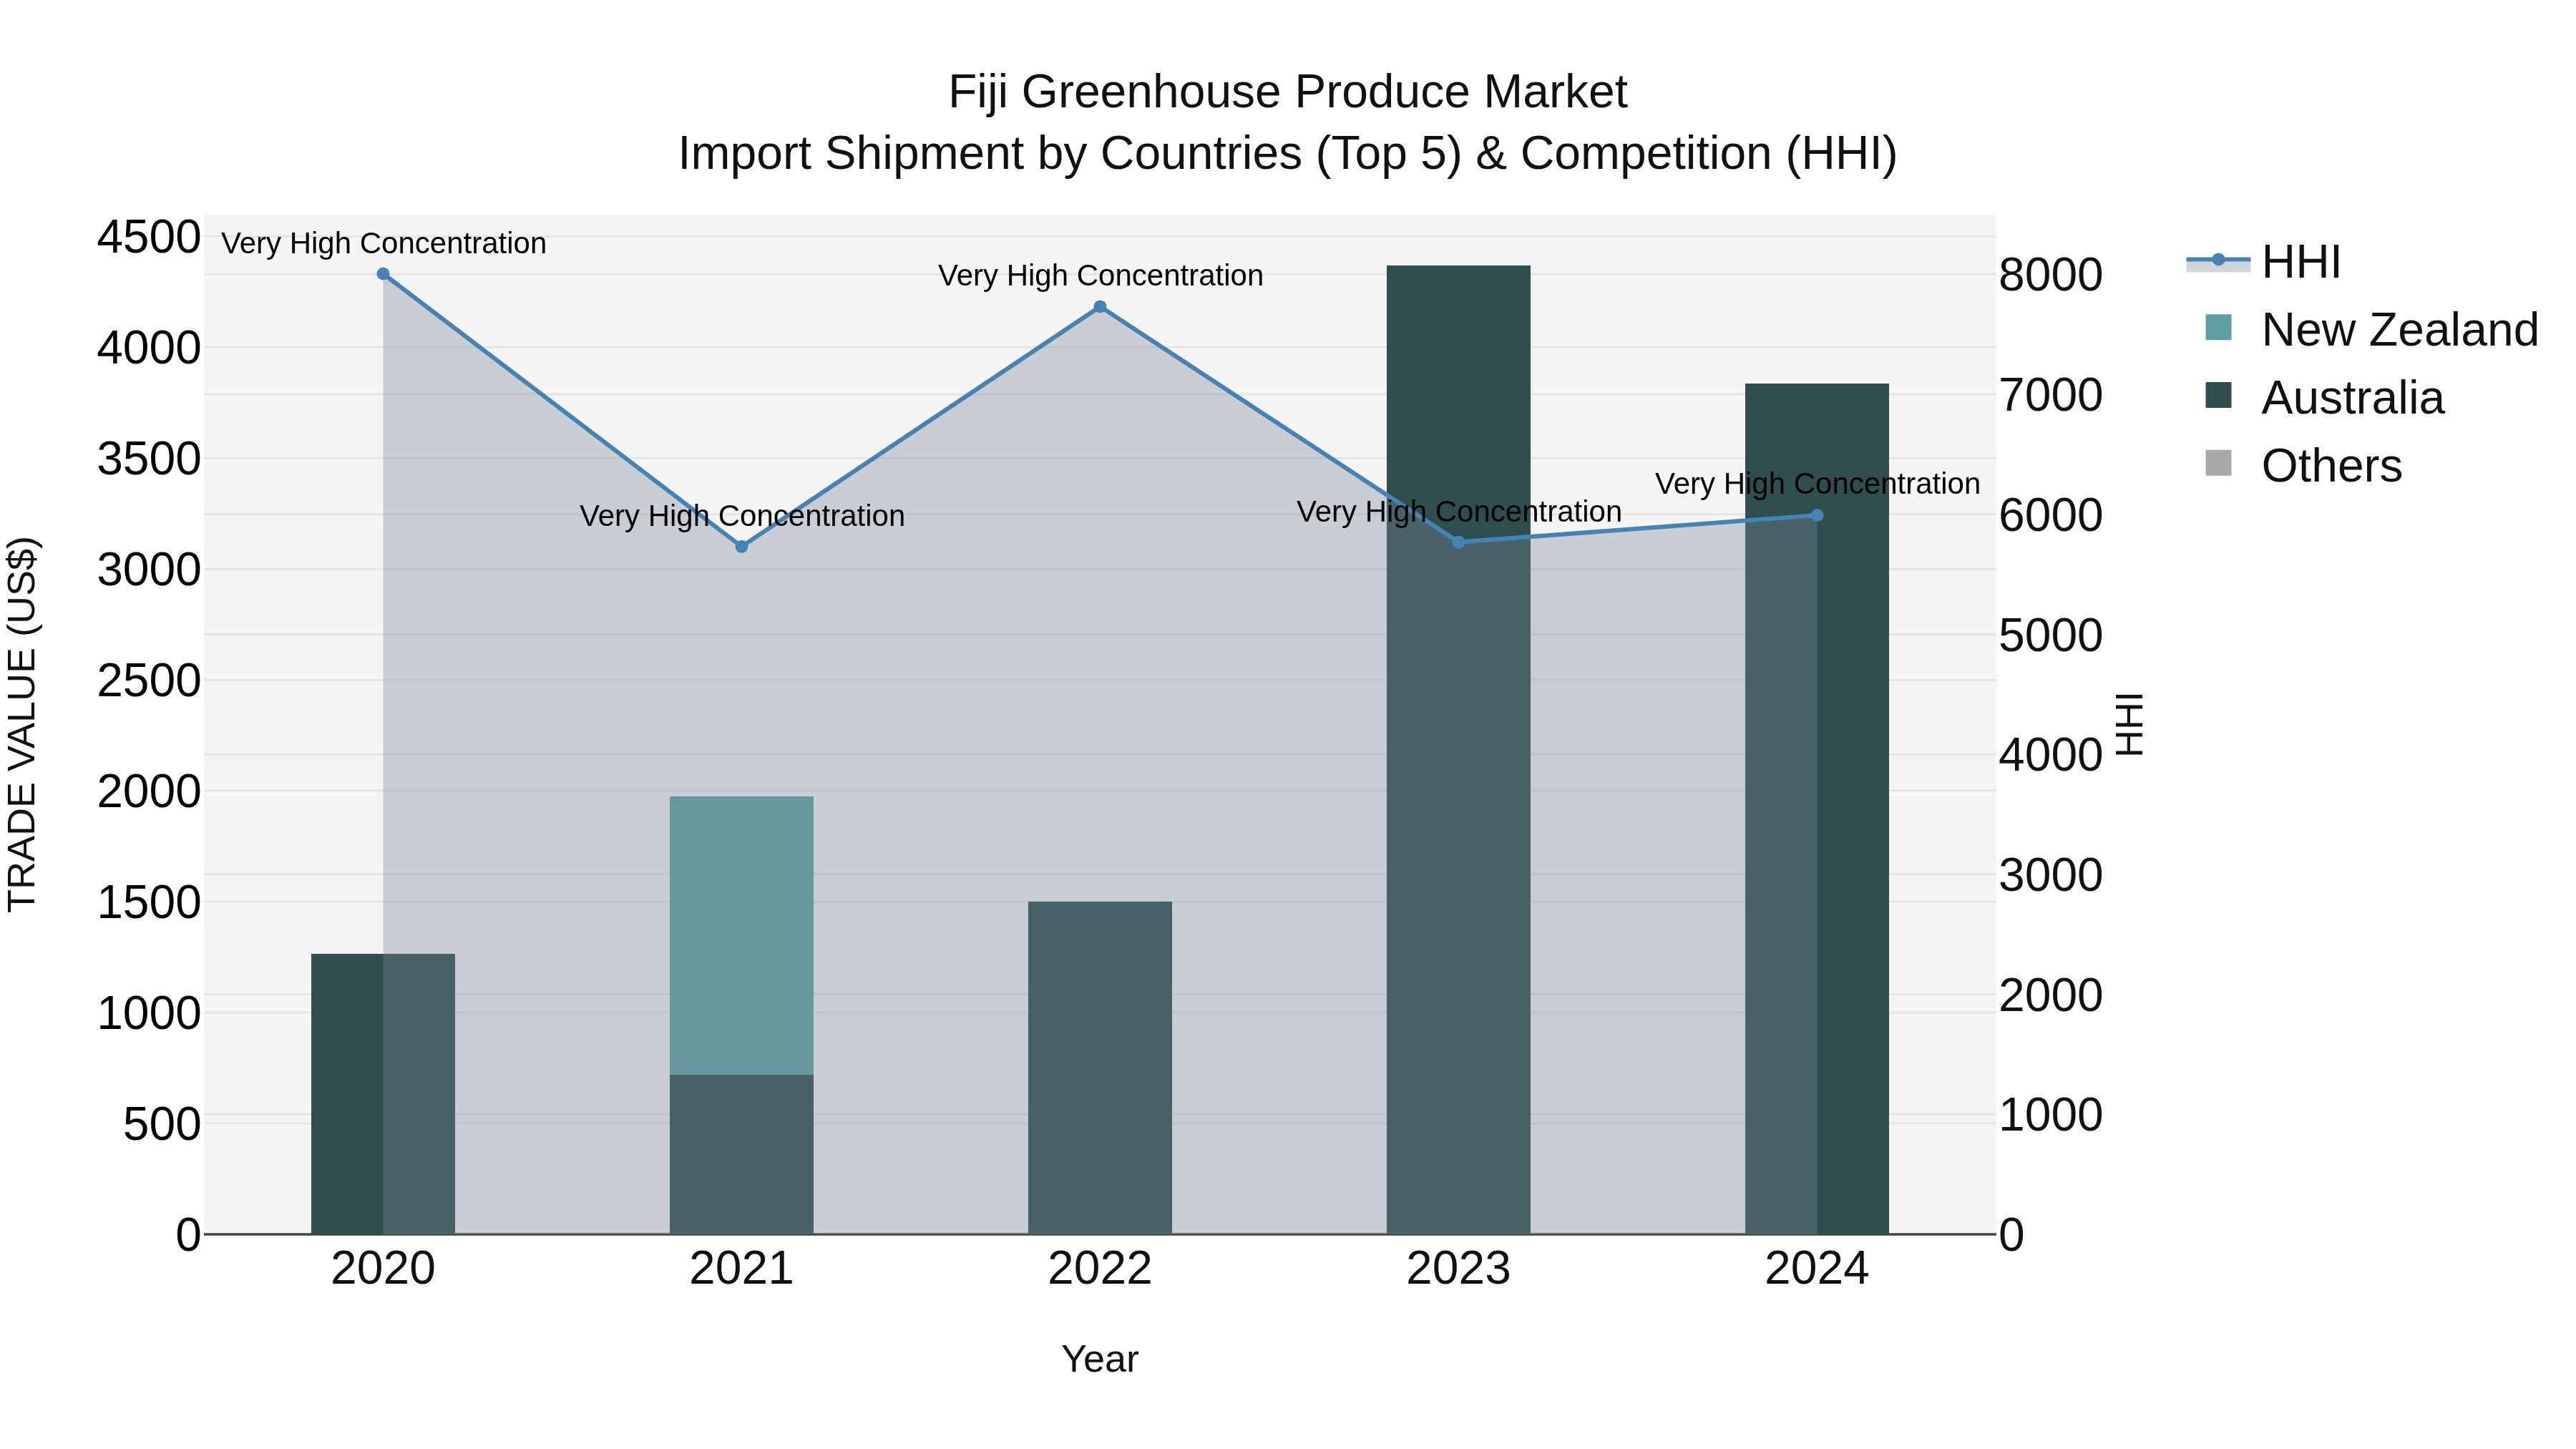2576x1449 pixels.
Task: Click Very High Concentration label above 2023
Action: point(1459,512)
